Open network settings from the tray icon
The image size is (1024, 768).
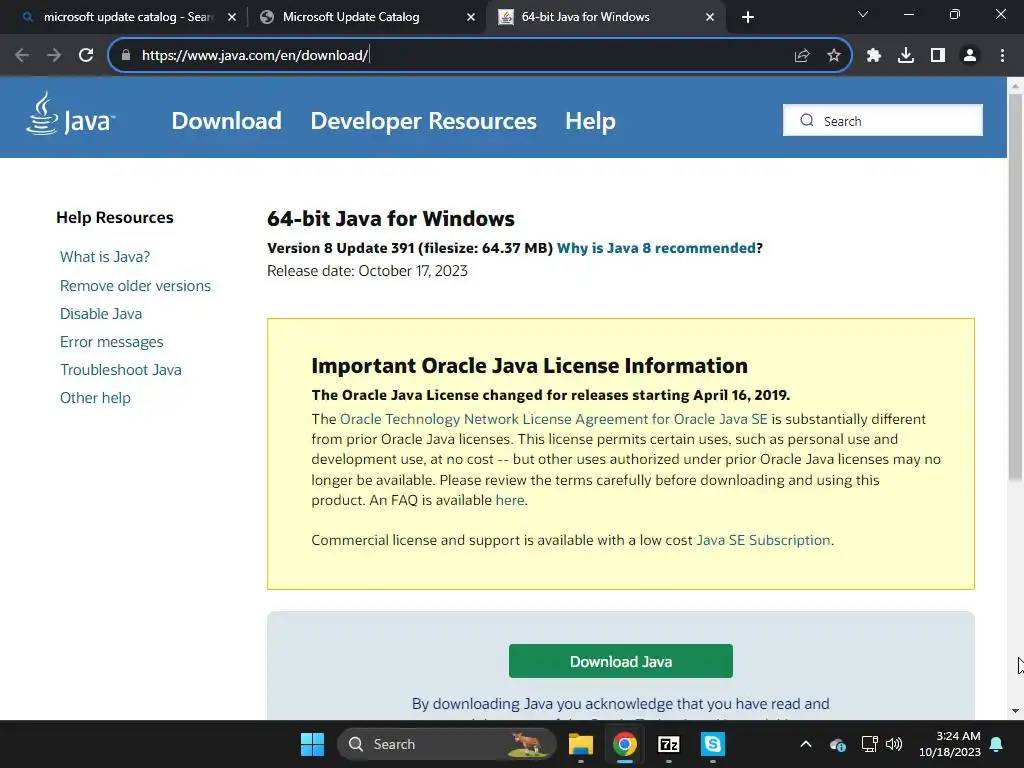[869, 744]
